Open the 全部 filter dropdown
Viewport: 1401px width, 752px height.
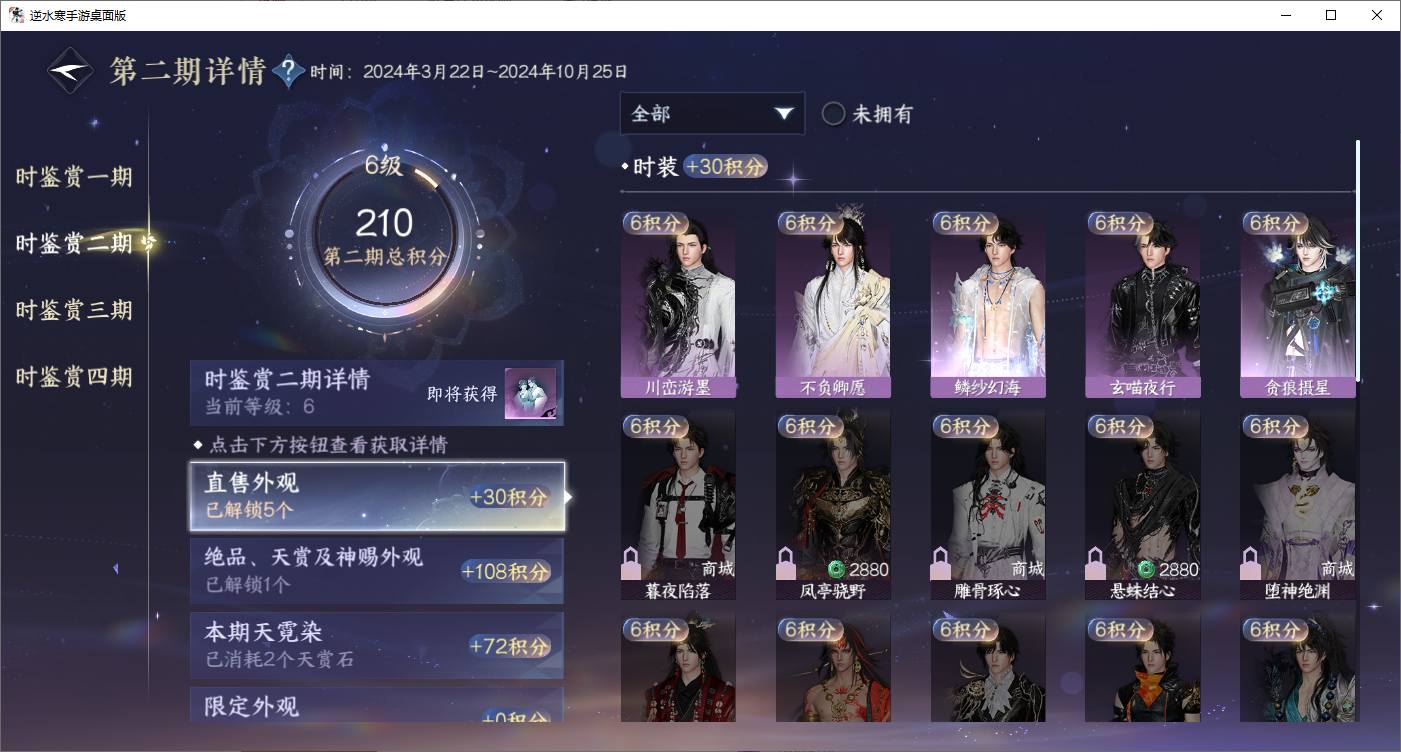click(712, 114)
